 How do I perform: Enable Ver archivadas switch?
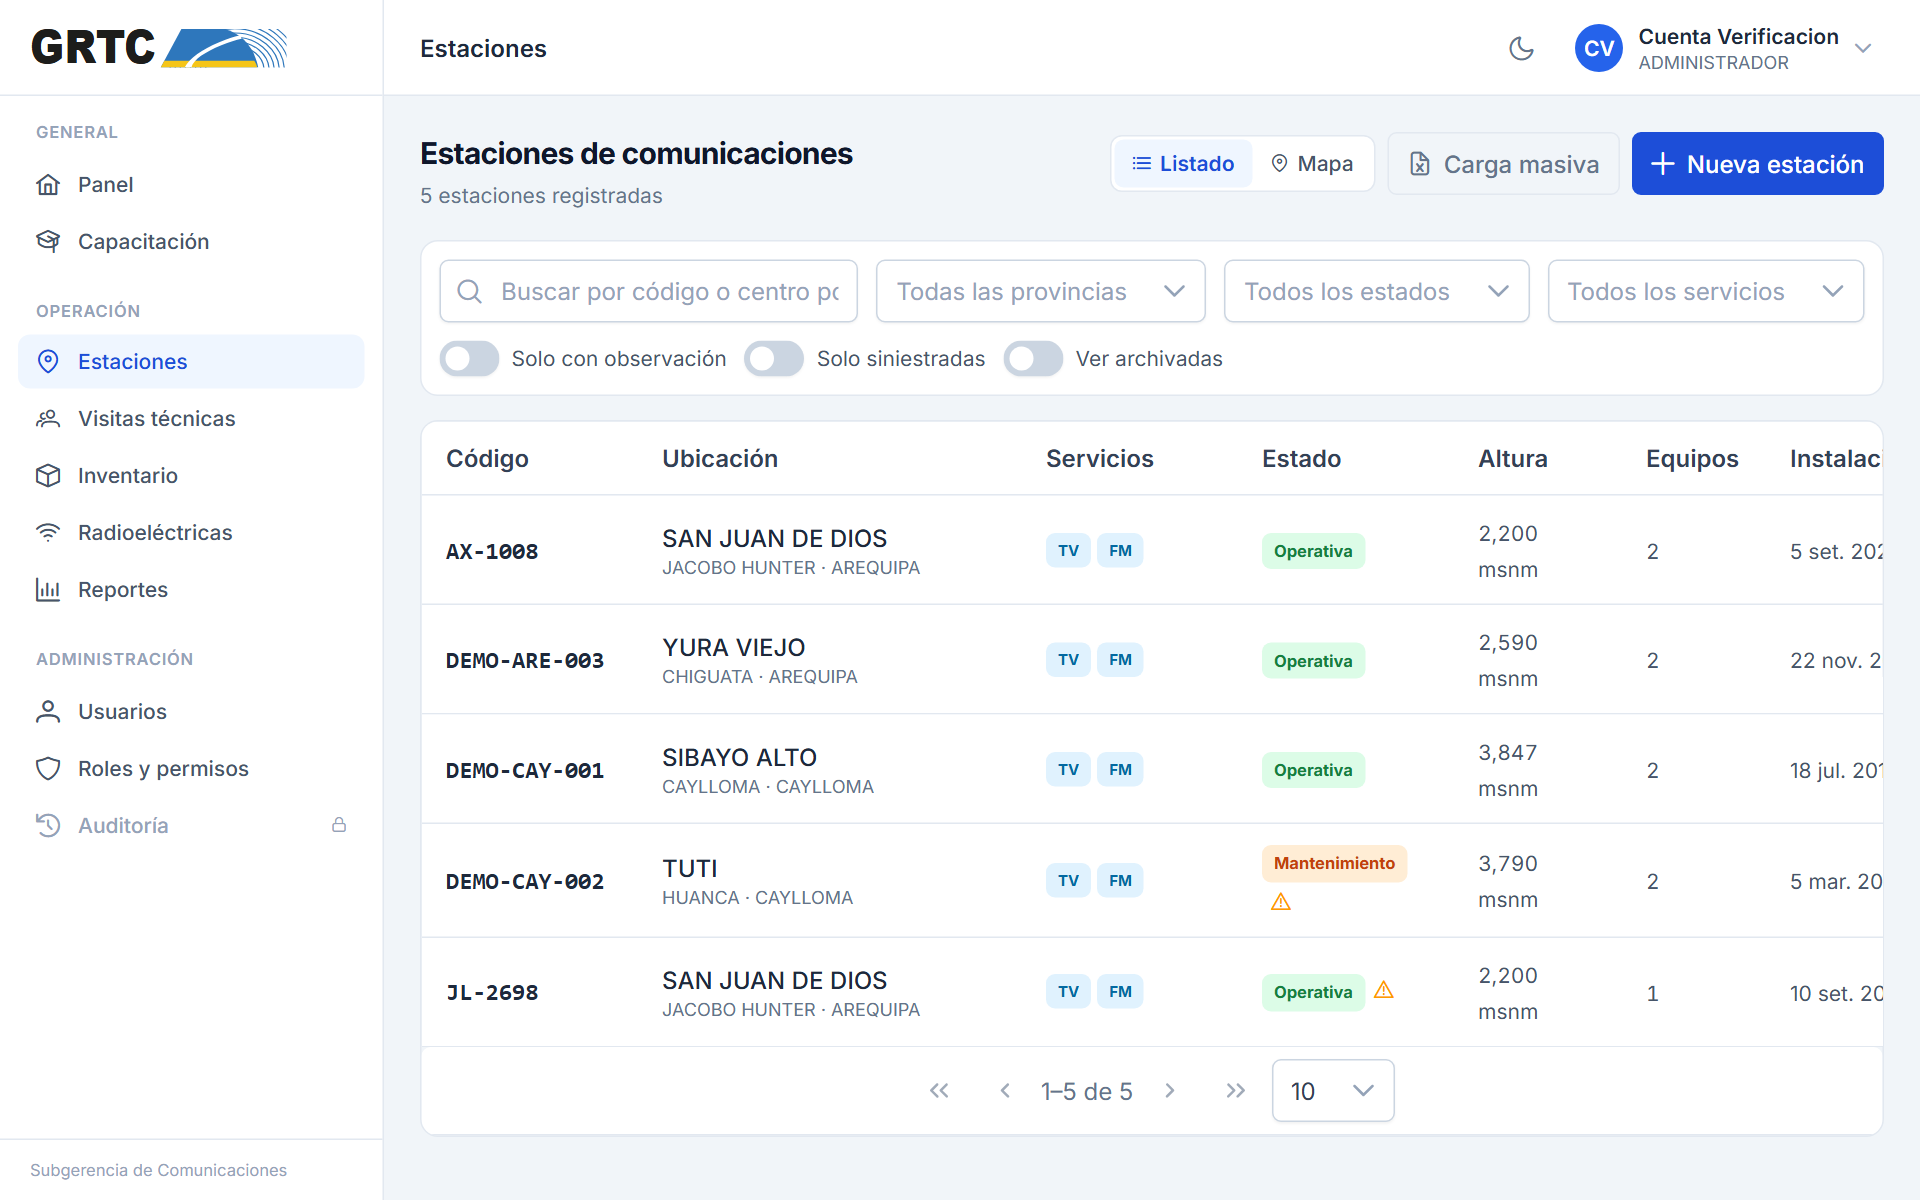pos(1033,359)
